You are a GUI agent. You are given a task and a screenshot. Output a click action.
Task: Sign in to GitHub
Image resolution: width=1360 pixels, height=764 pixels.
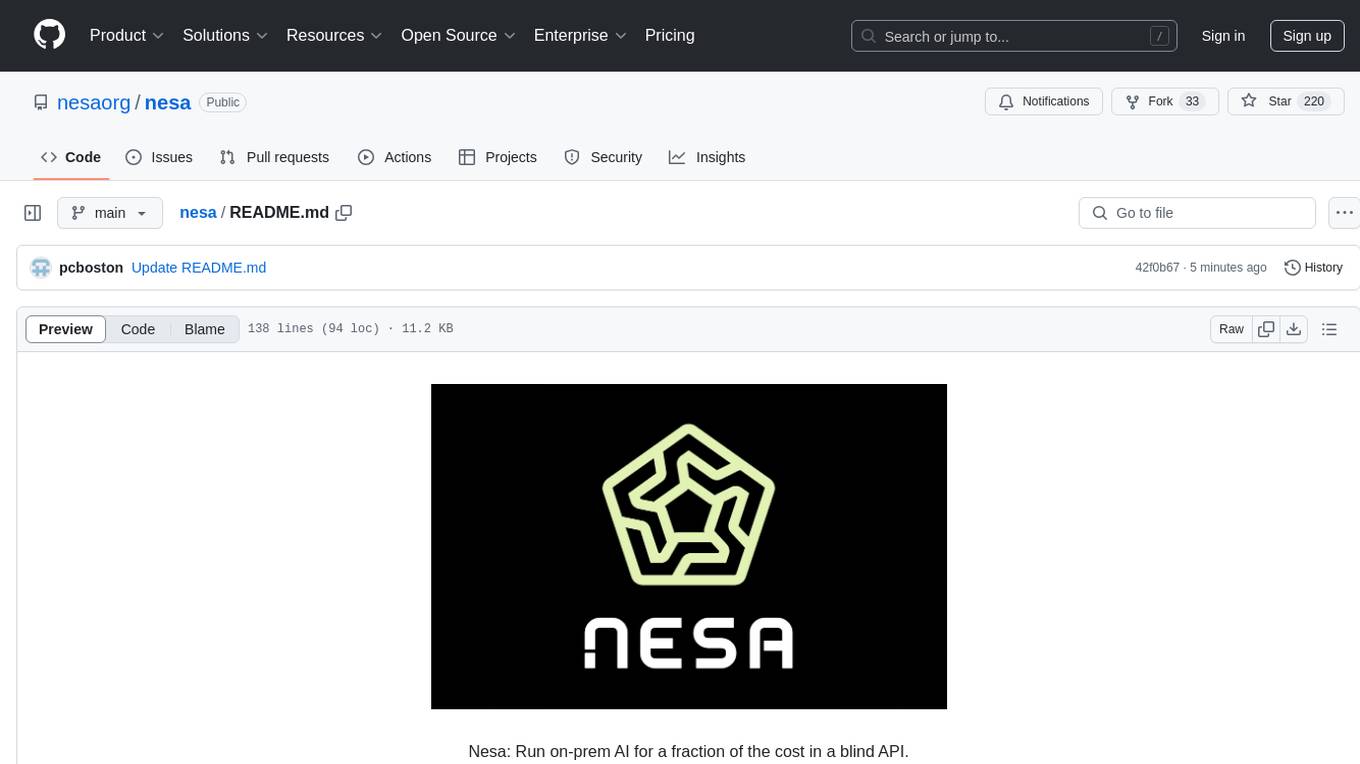coord(1223,36)
